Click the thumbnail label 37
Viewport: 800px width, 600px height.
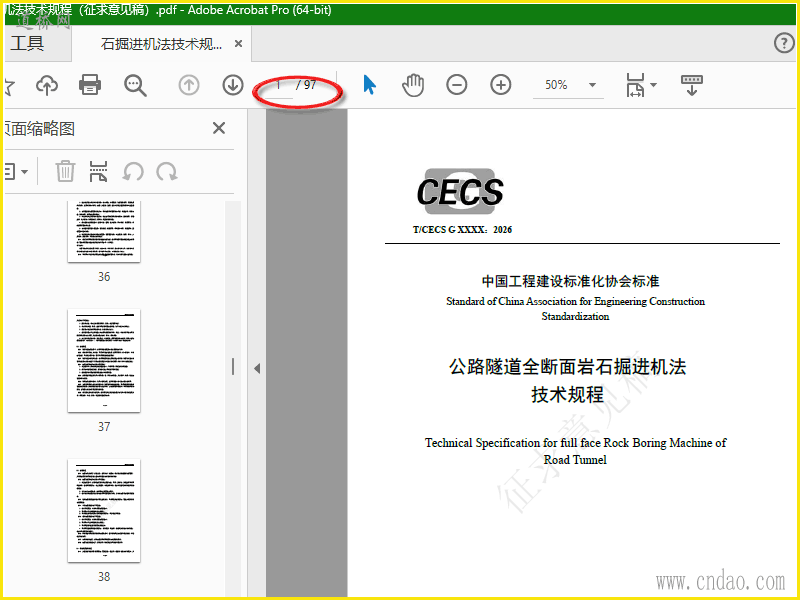(104, 427)
